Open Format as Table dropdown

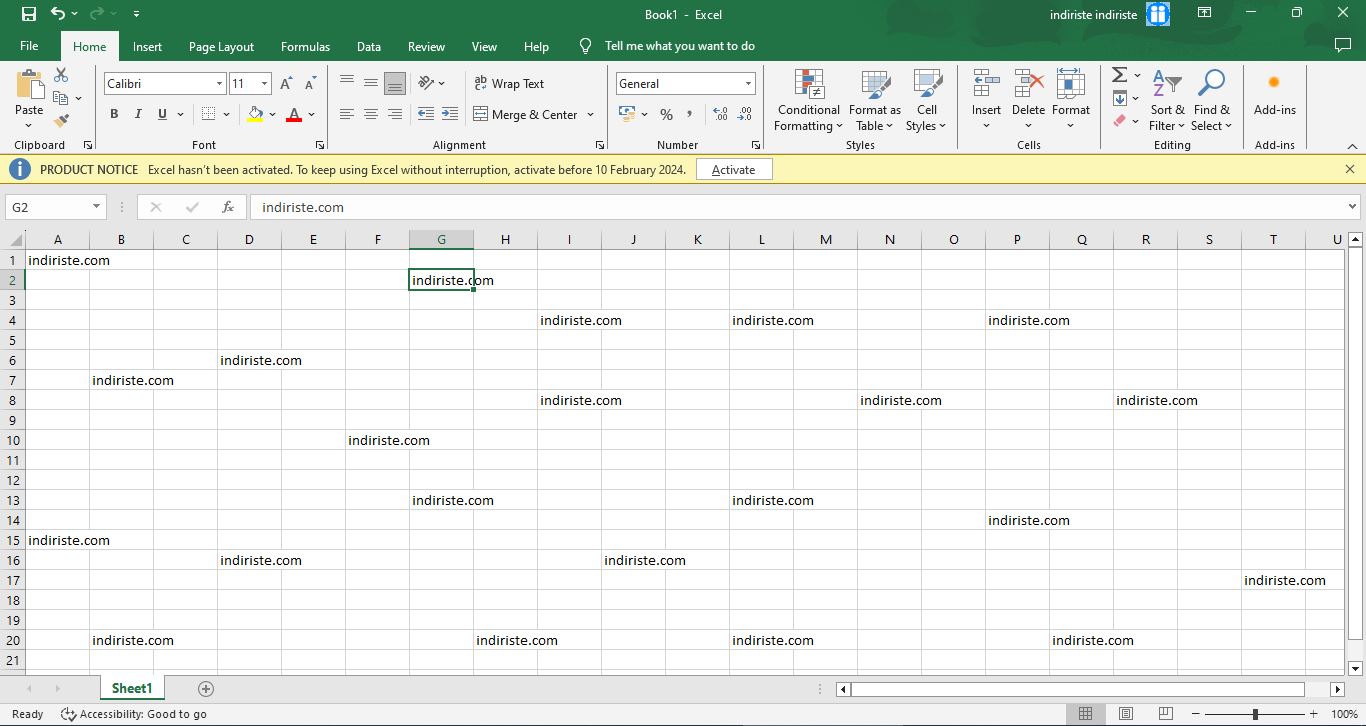tap(874, 100)
